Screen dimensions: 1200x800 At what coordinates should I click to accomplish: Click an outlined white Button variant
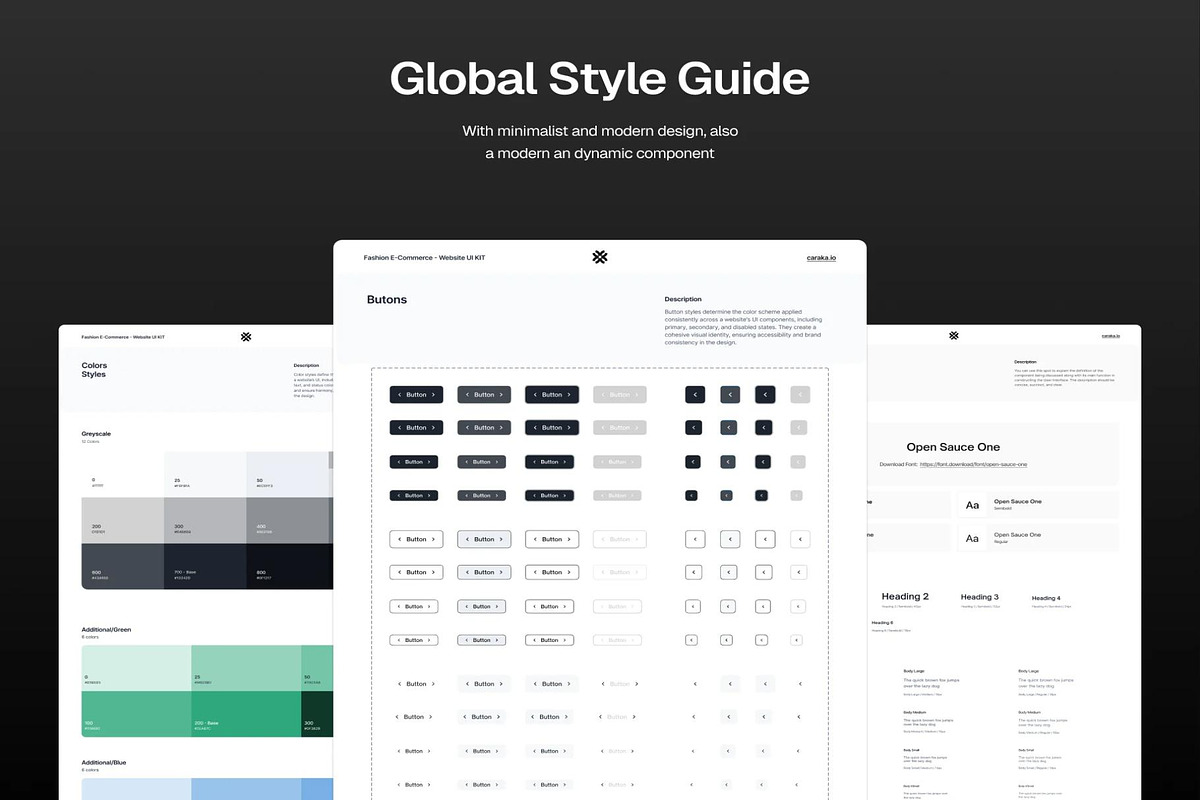coord(416,539)
